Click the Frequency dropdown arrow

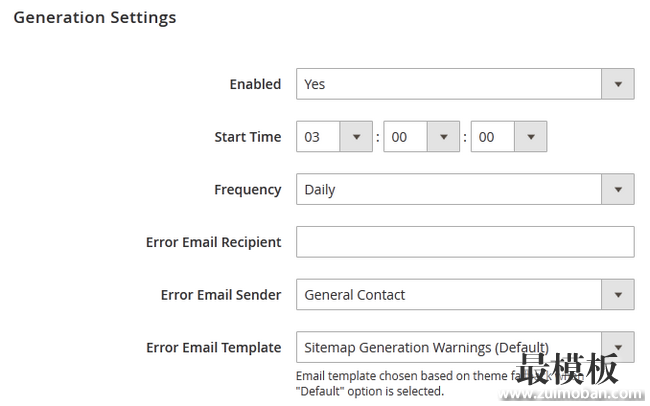(x=618, y=190)
